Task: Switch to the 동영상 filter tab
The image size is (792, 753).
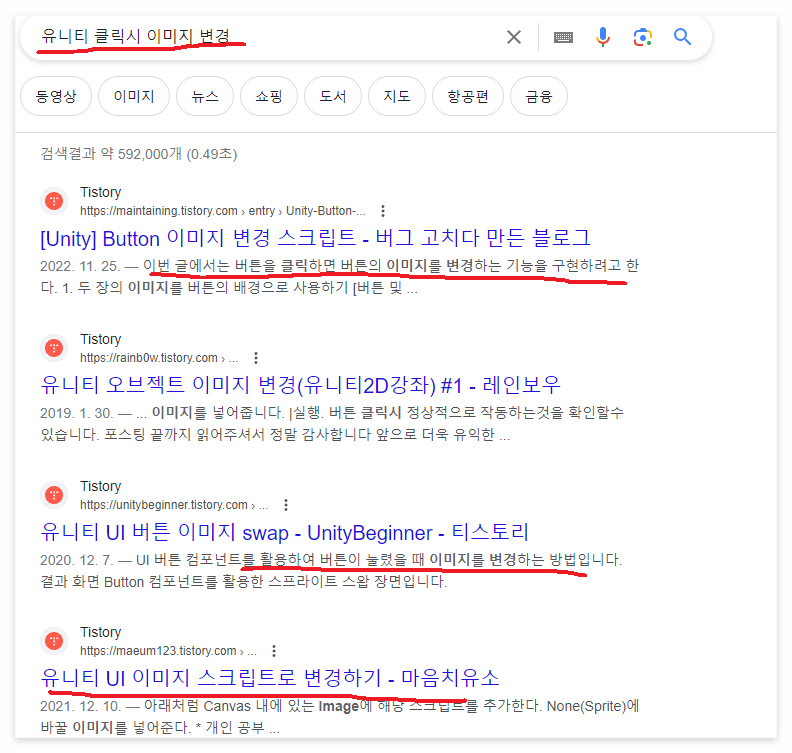Action: (56, 96)
